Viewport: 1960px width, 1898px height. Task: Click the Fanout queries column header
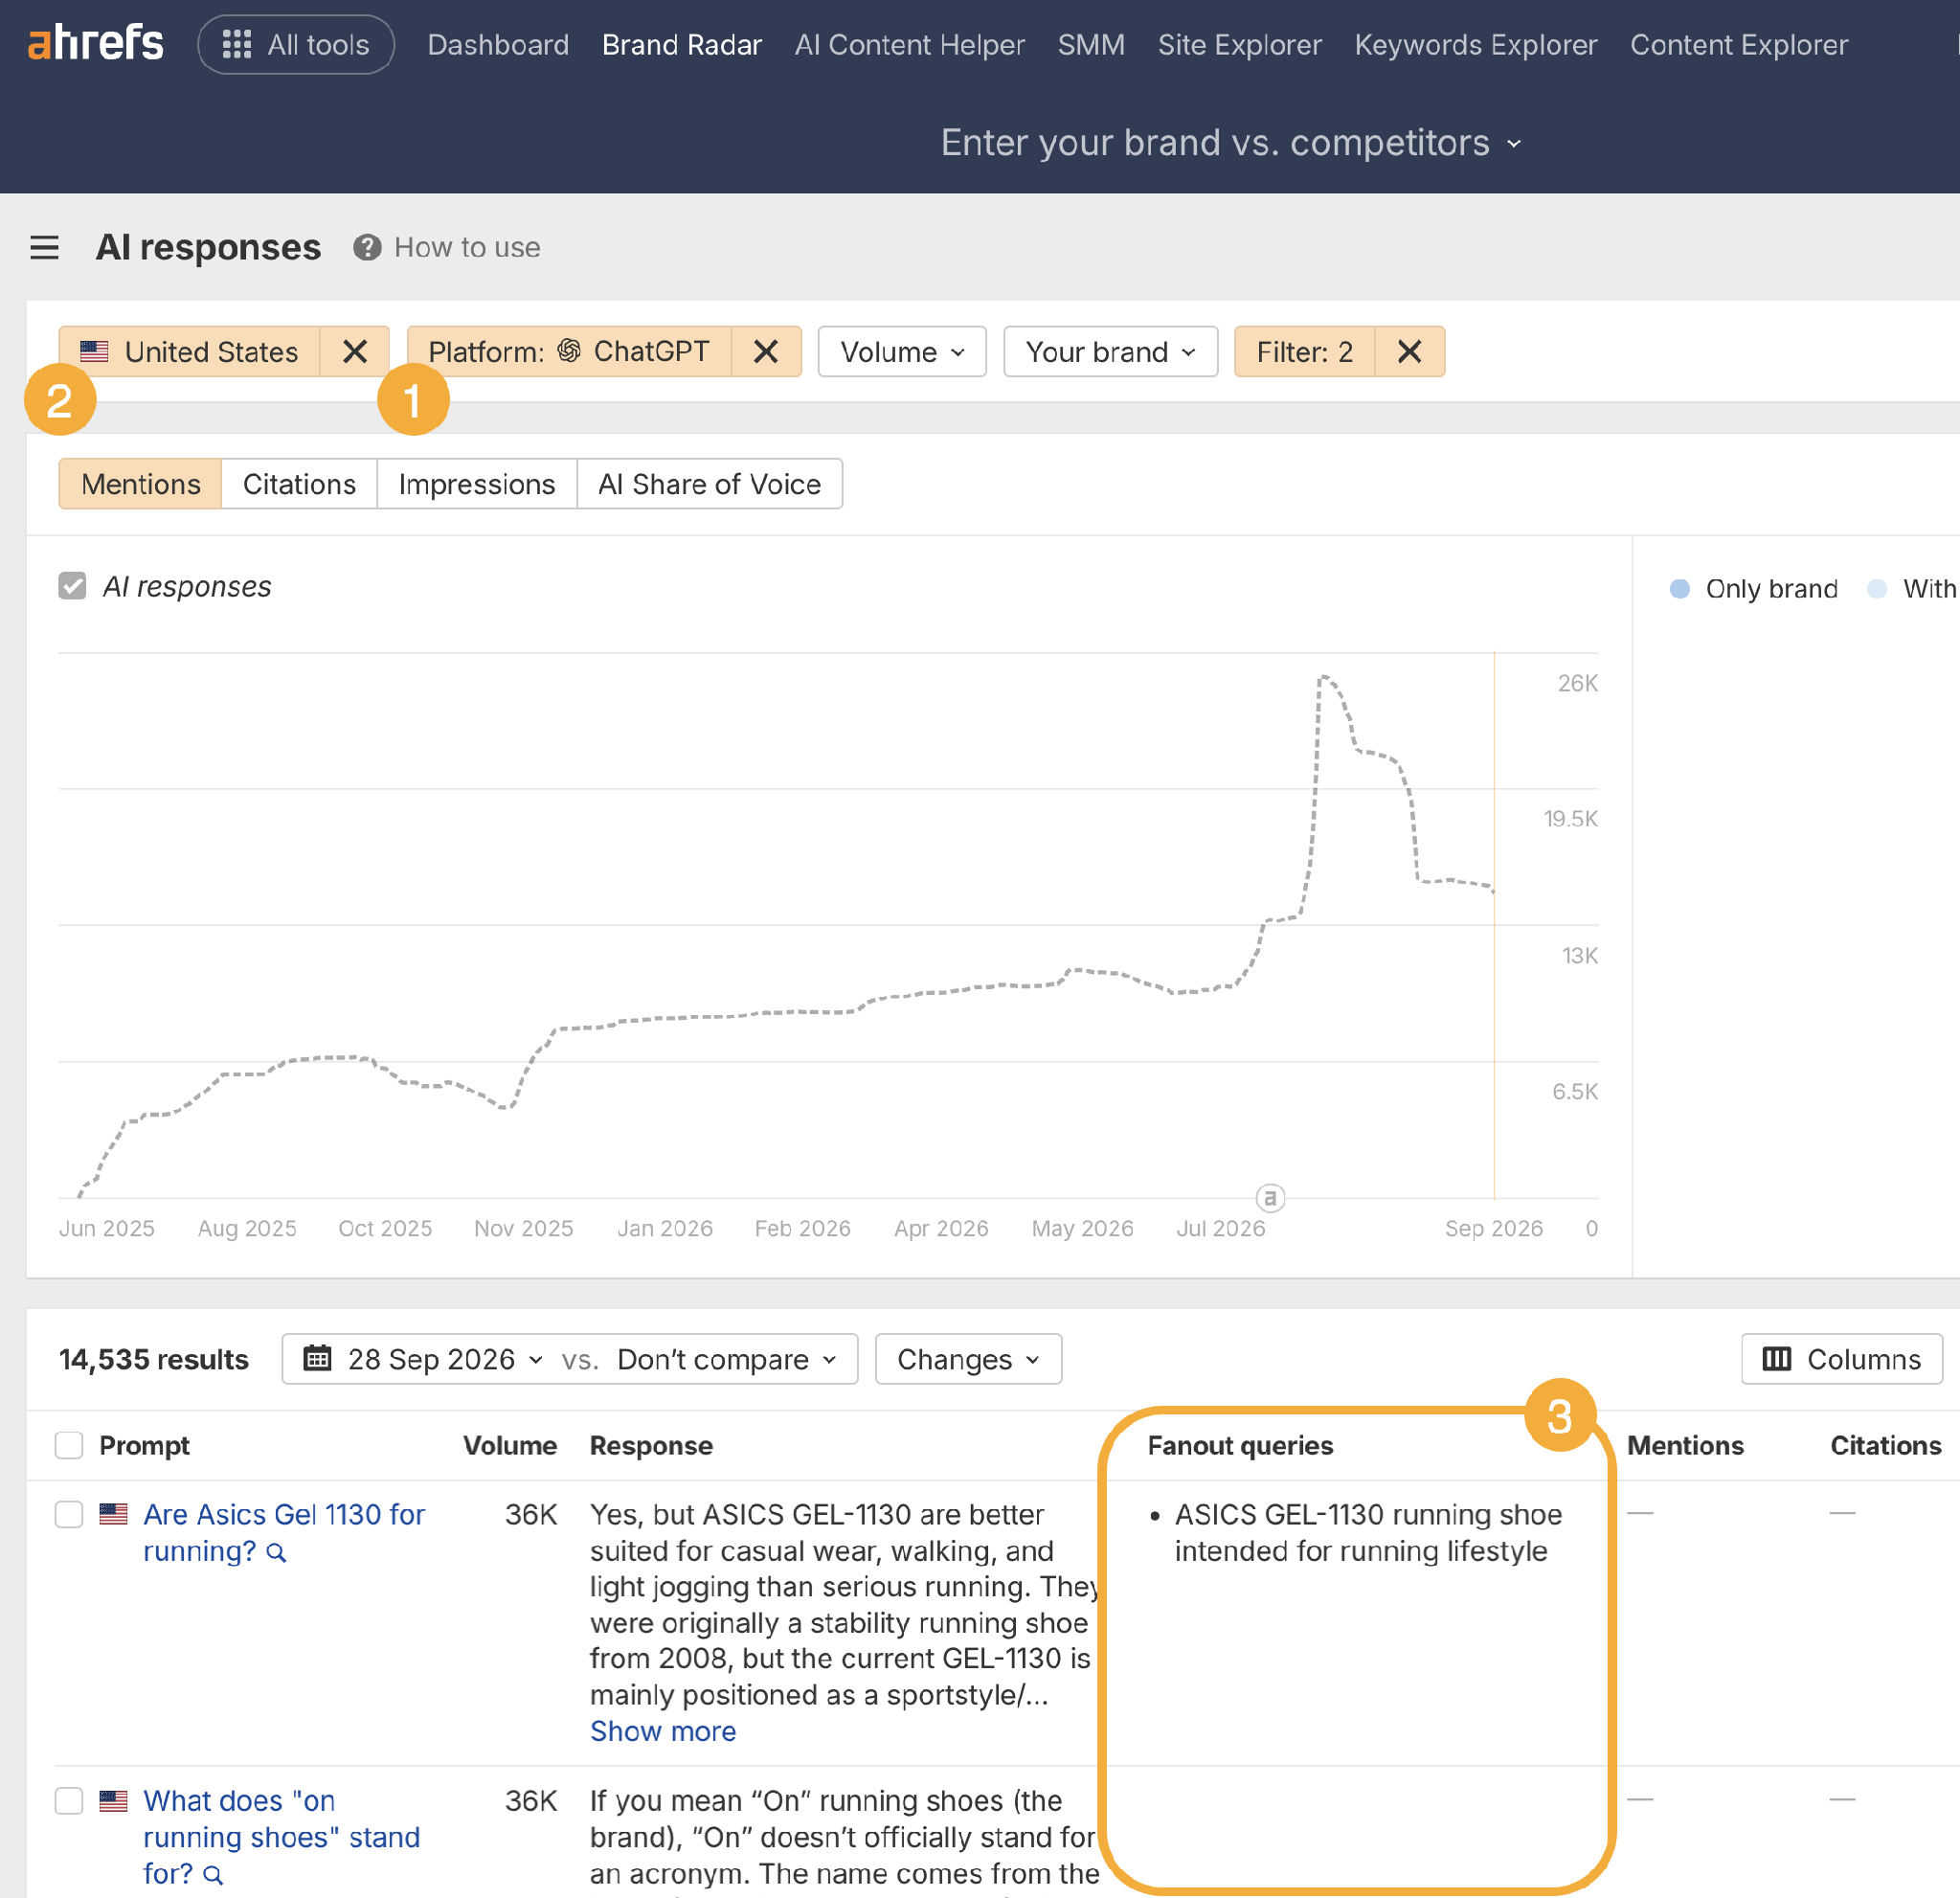pyautogui.click(x=1240, y=1445)
